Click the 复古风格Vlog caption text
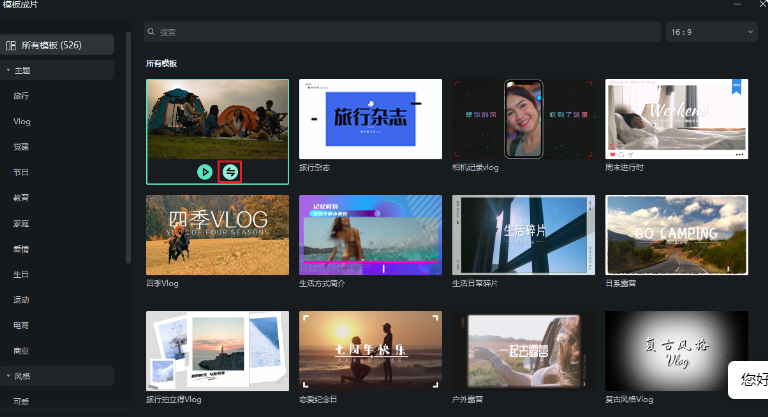 point(629,399)
